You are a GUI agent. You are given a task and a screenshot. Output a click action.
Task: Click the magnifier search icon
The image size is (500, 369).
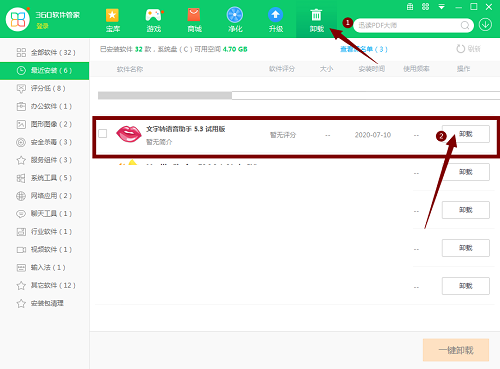pyautogui.click(x=465, y=25)
